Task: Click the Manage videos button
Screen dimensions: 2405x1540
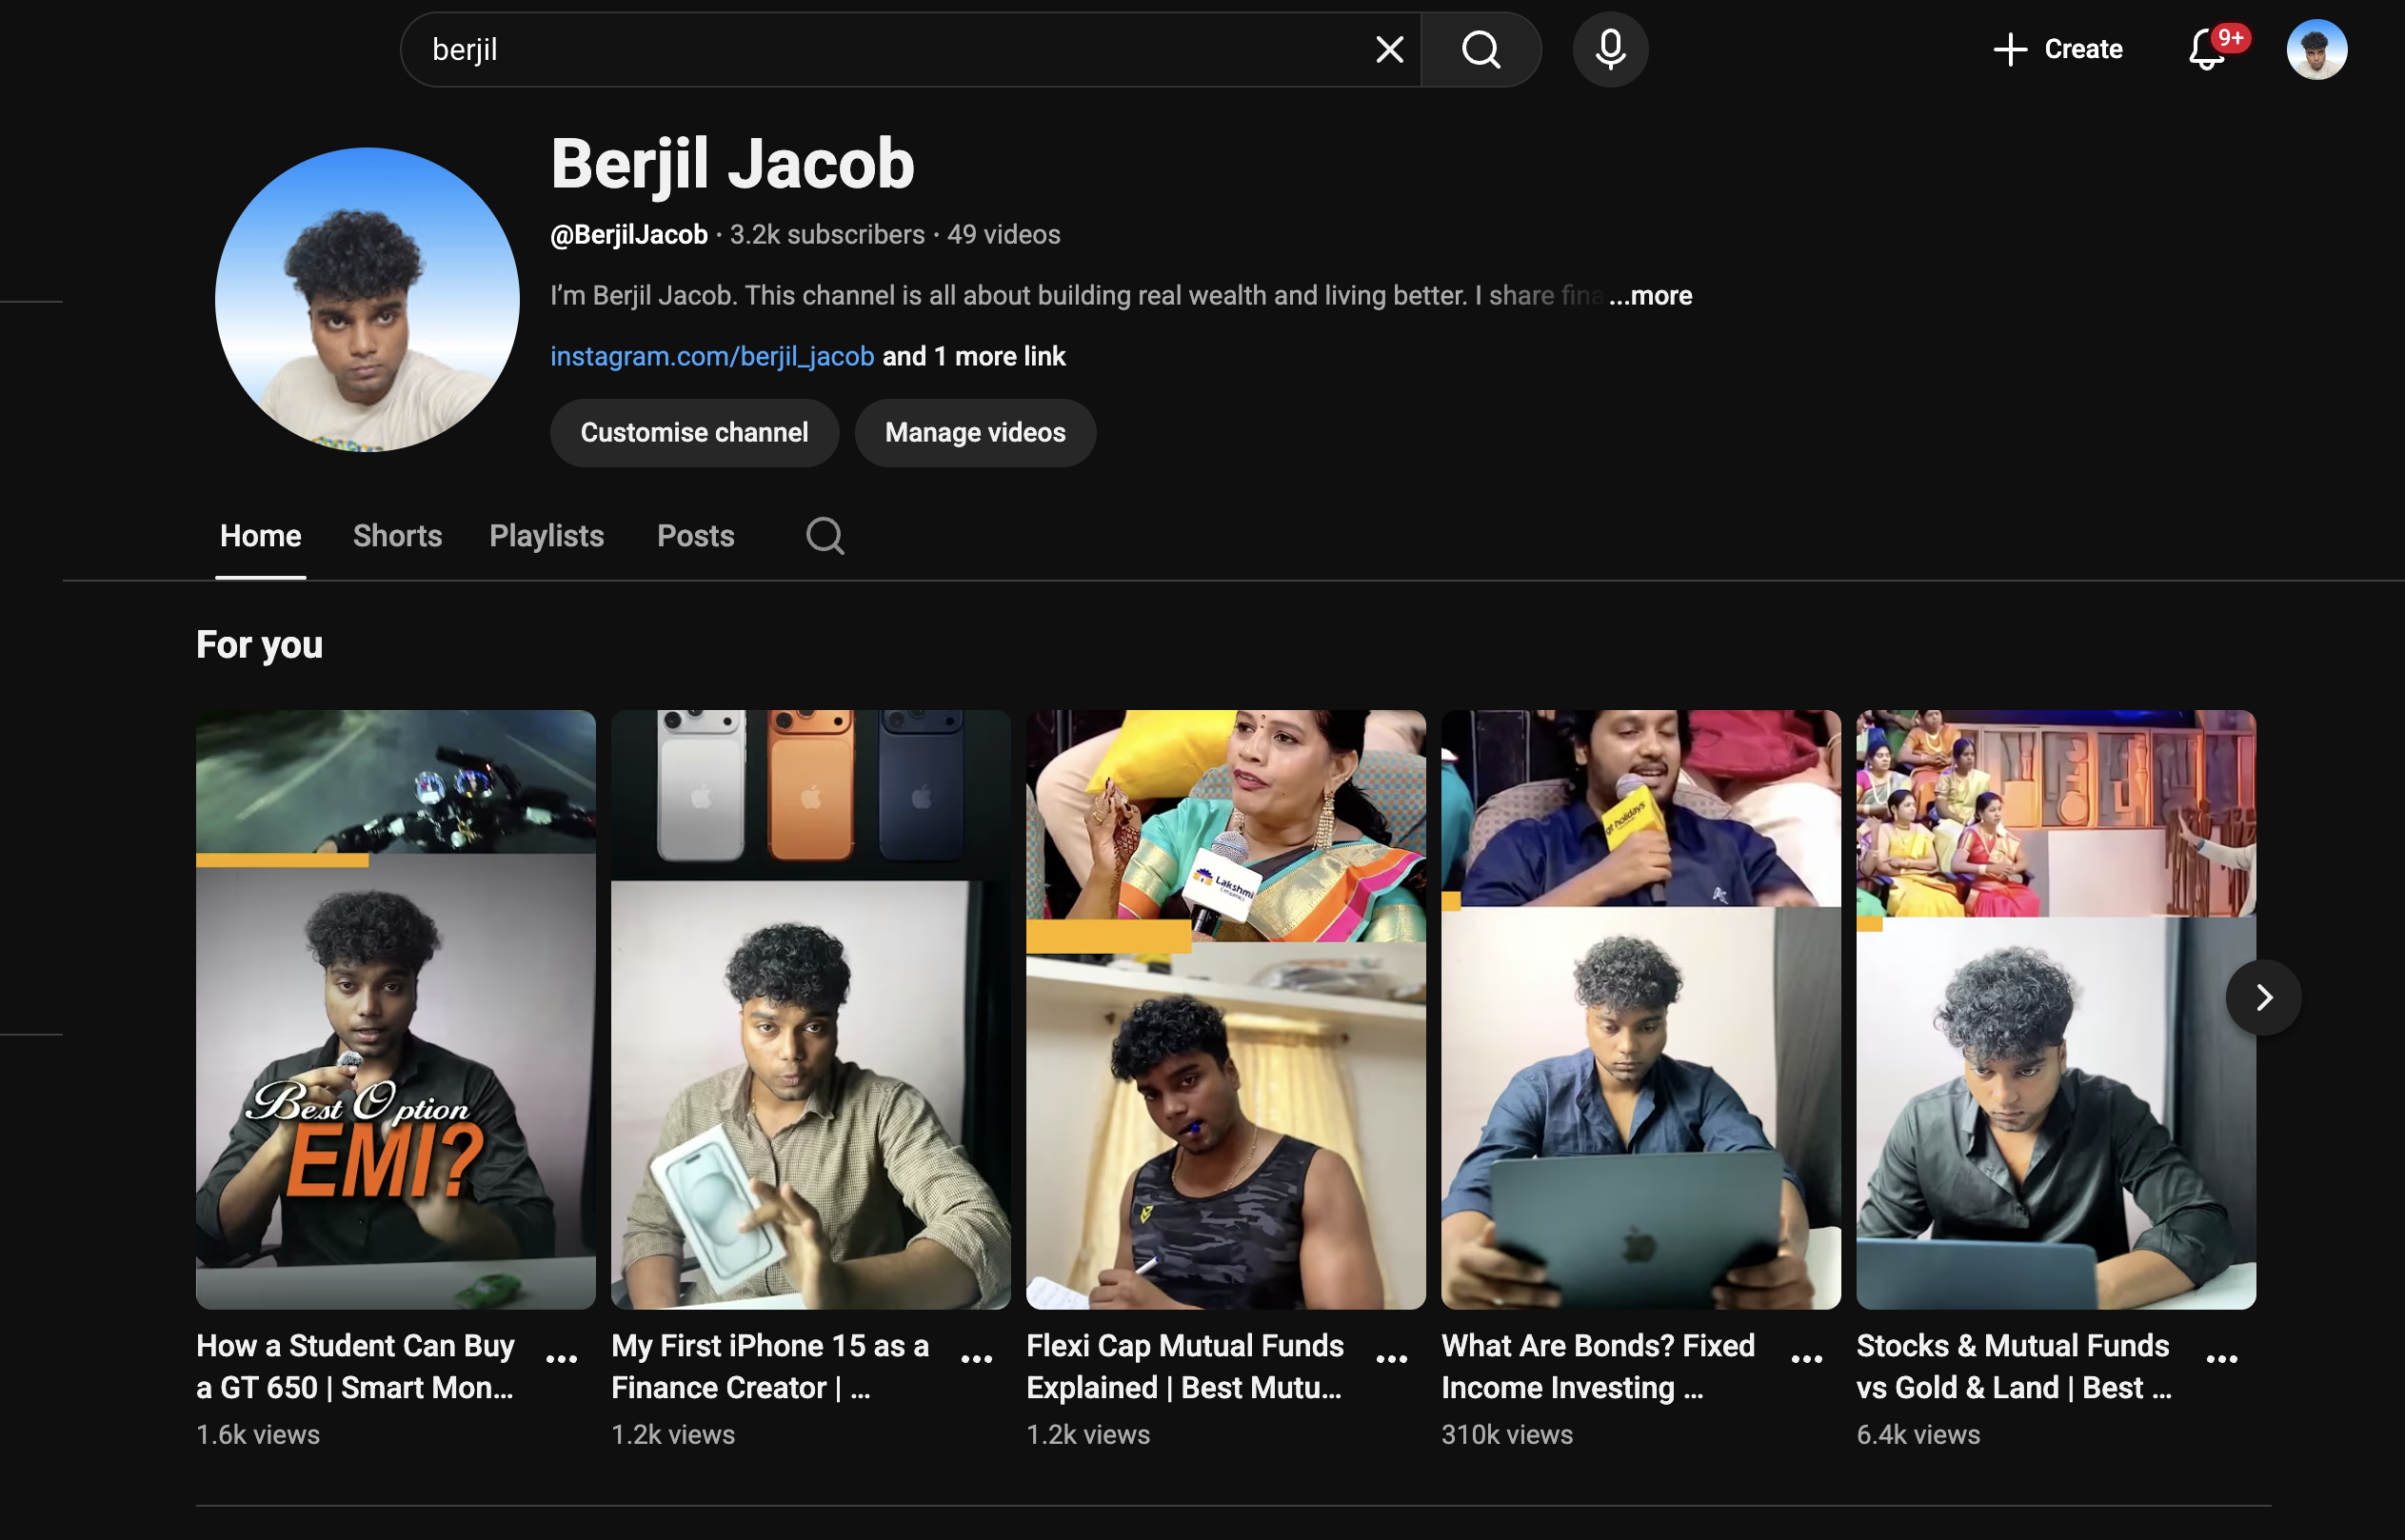Action: [975, 433]
